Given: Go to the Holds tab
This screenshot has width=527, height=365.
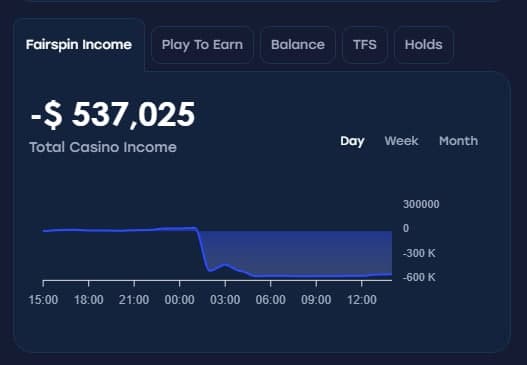Looking at the screenshot, I should (423, 45).
